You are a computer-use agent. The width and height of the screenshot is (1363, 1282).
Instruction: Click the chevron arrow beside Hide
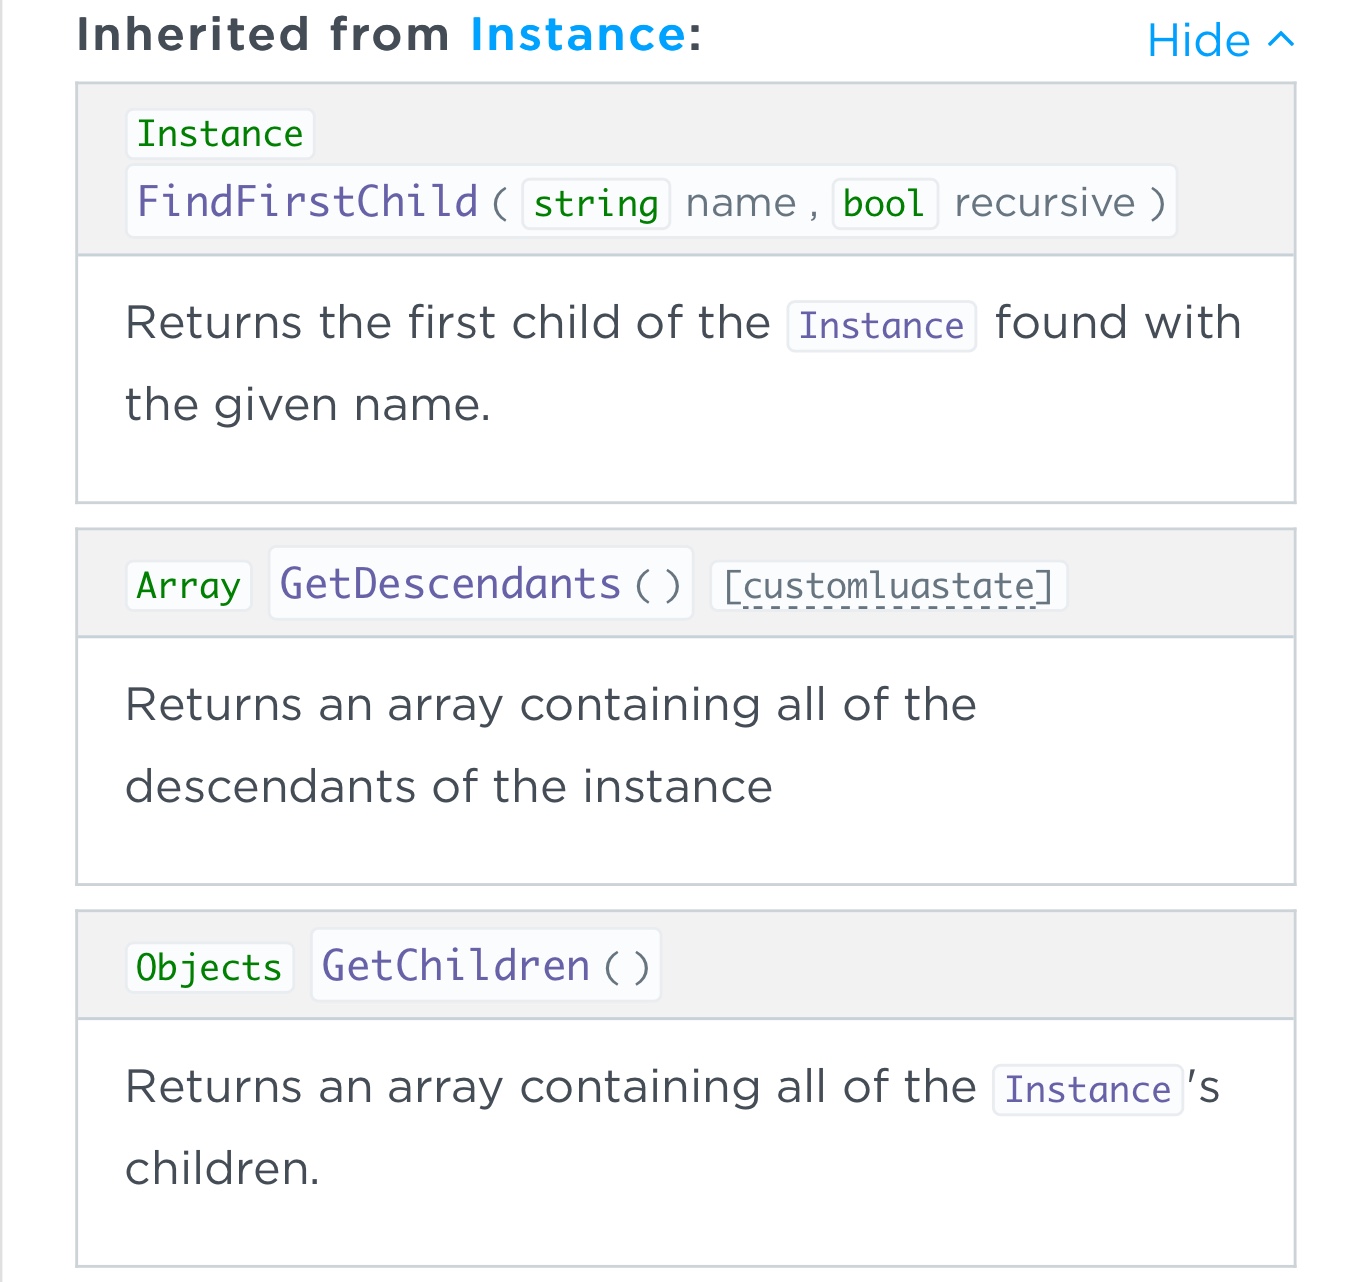pos(1280,40)
